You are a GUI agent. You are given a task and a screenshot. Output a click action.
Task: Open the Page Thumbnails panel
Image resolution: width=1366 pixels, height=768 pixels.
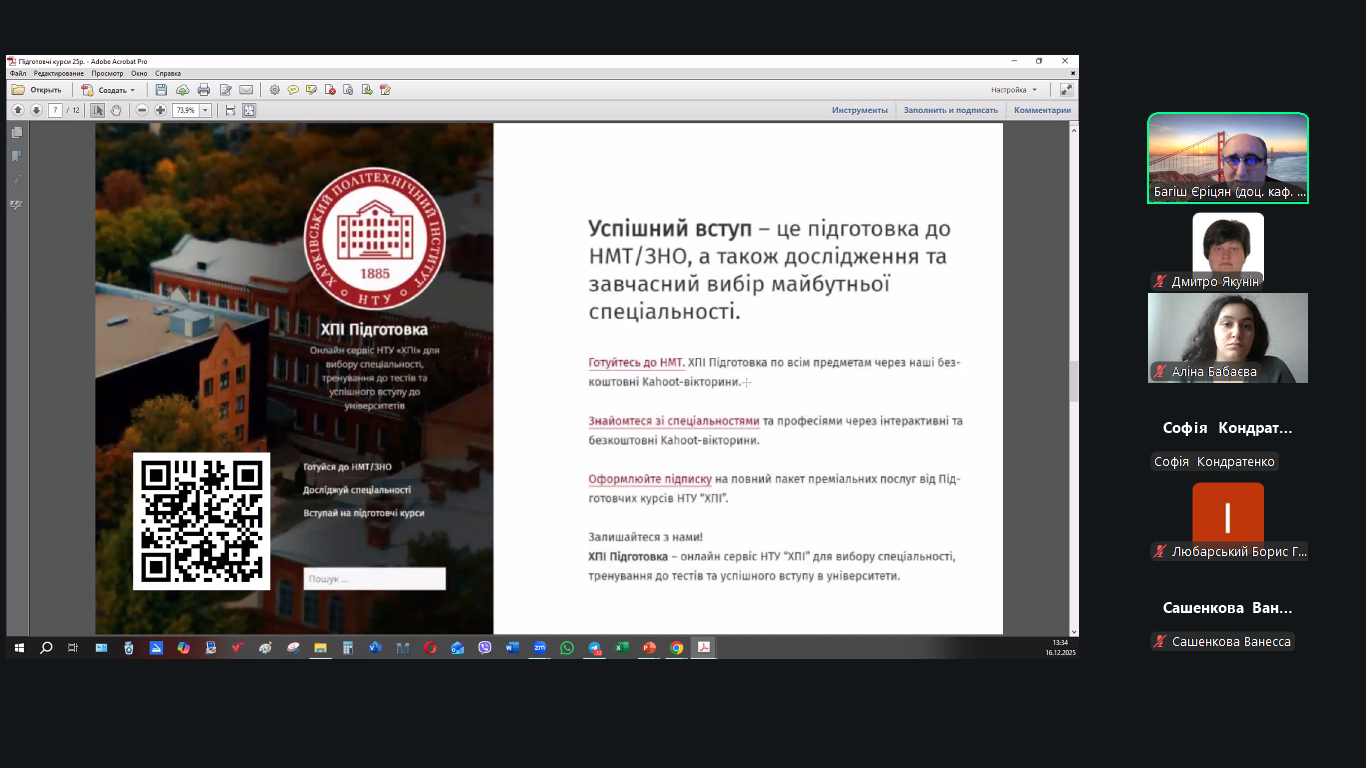17,132
